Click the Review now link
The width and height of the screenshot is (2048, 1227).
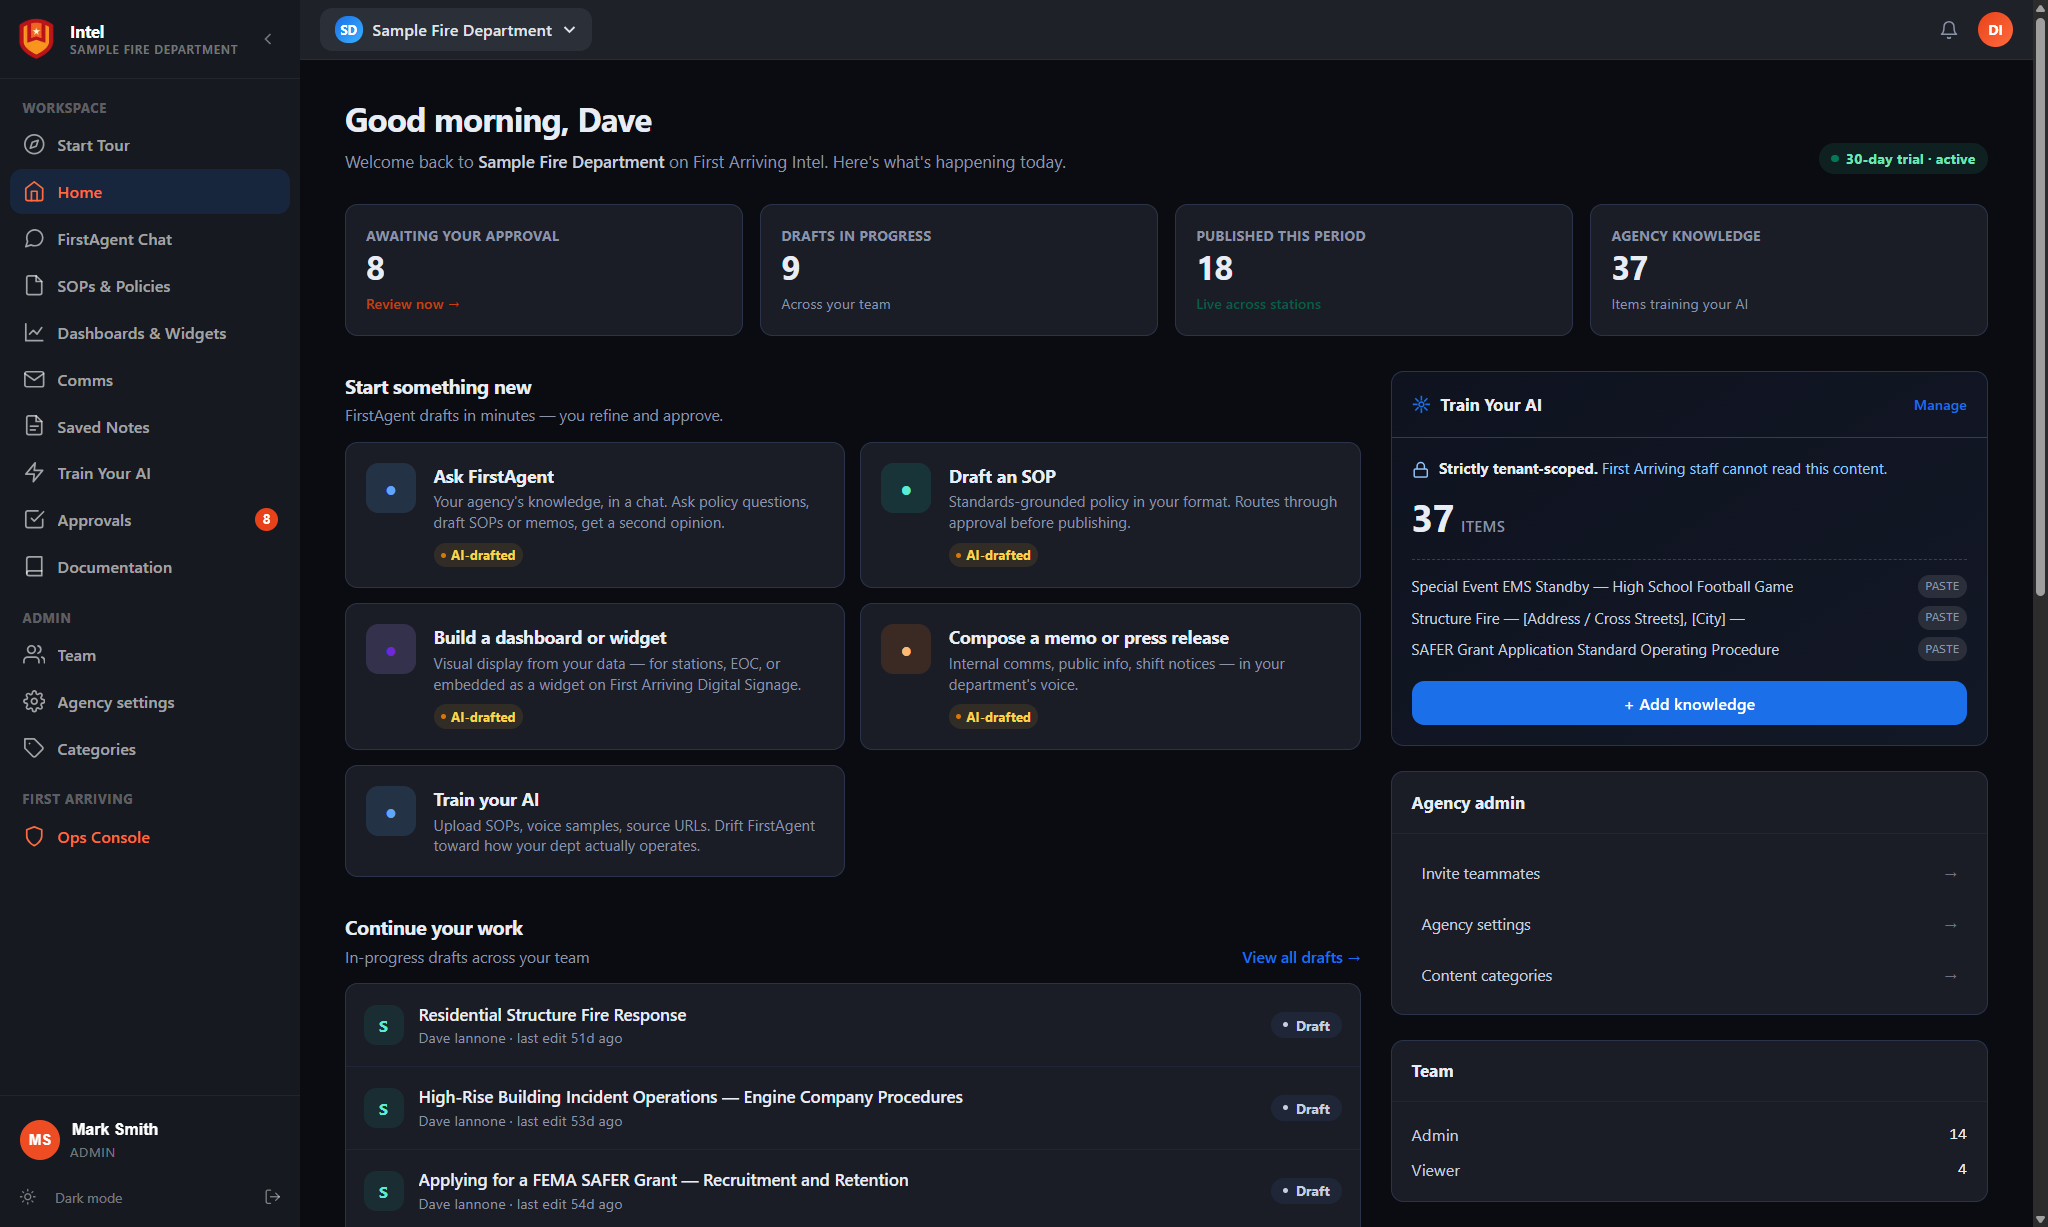click(413, 304)
